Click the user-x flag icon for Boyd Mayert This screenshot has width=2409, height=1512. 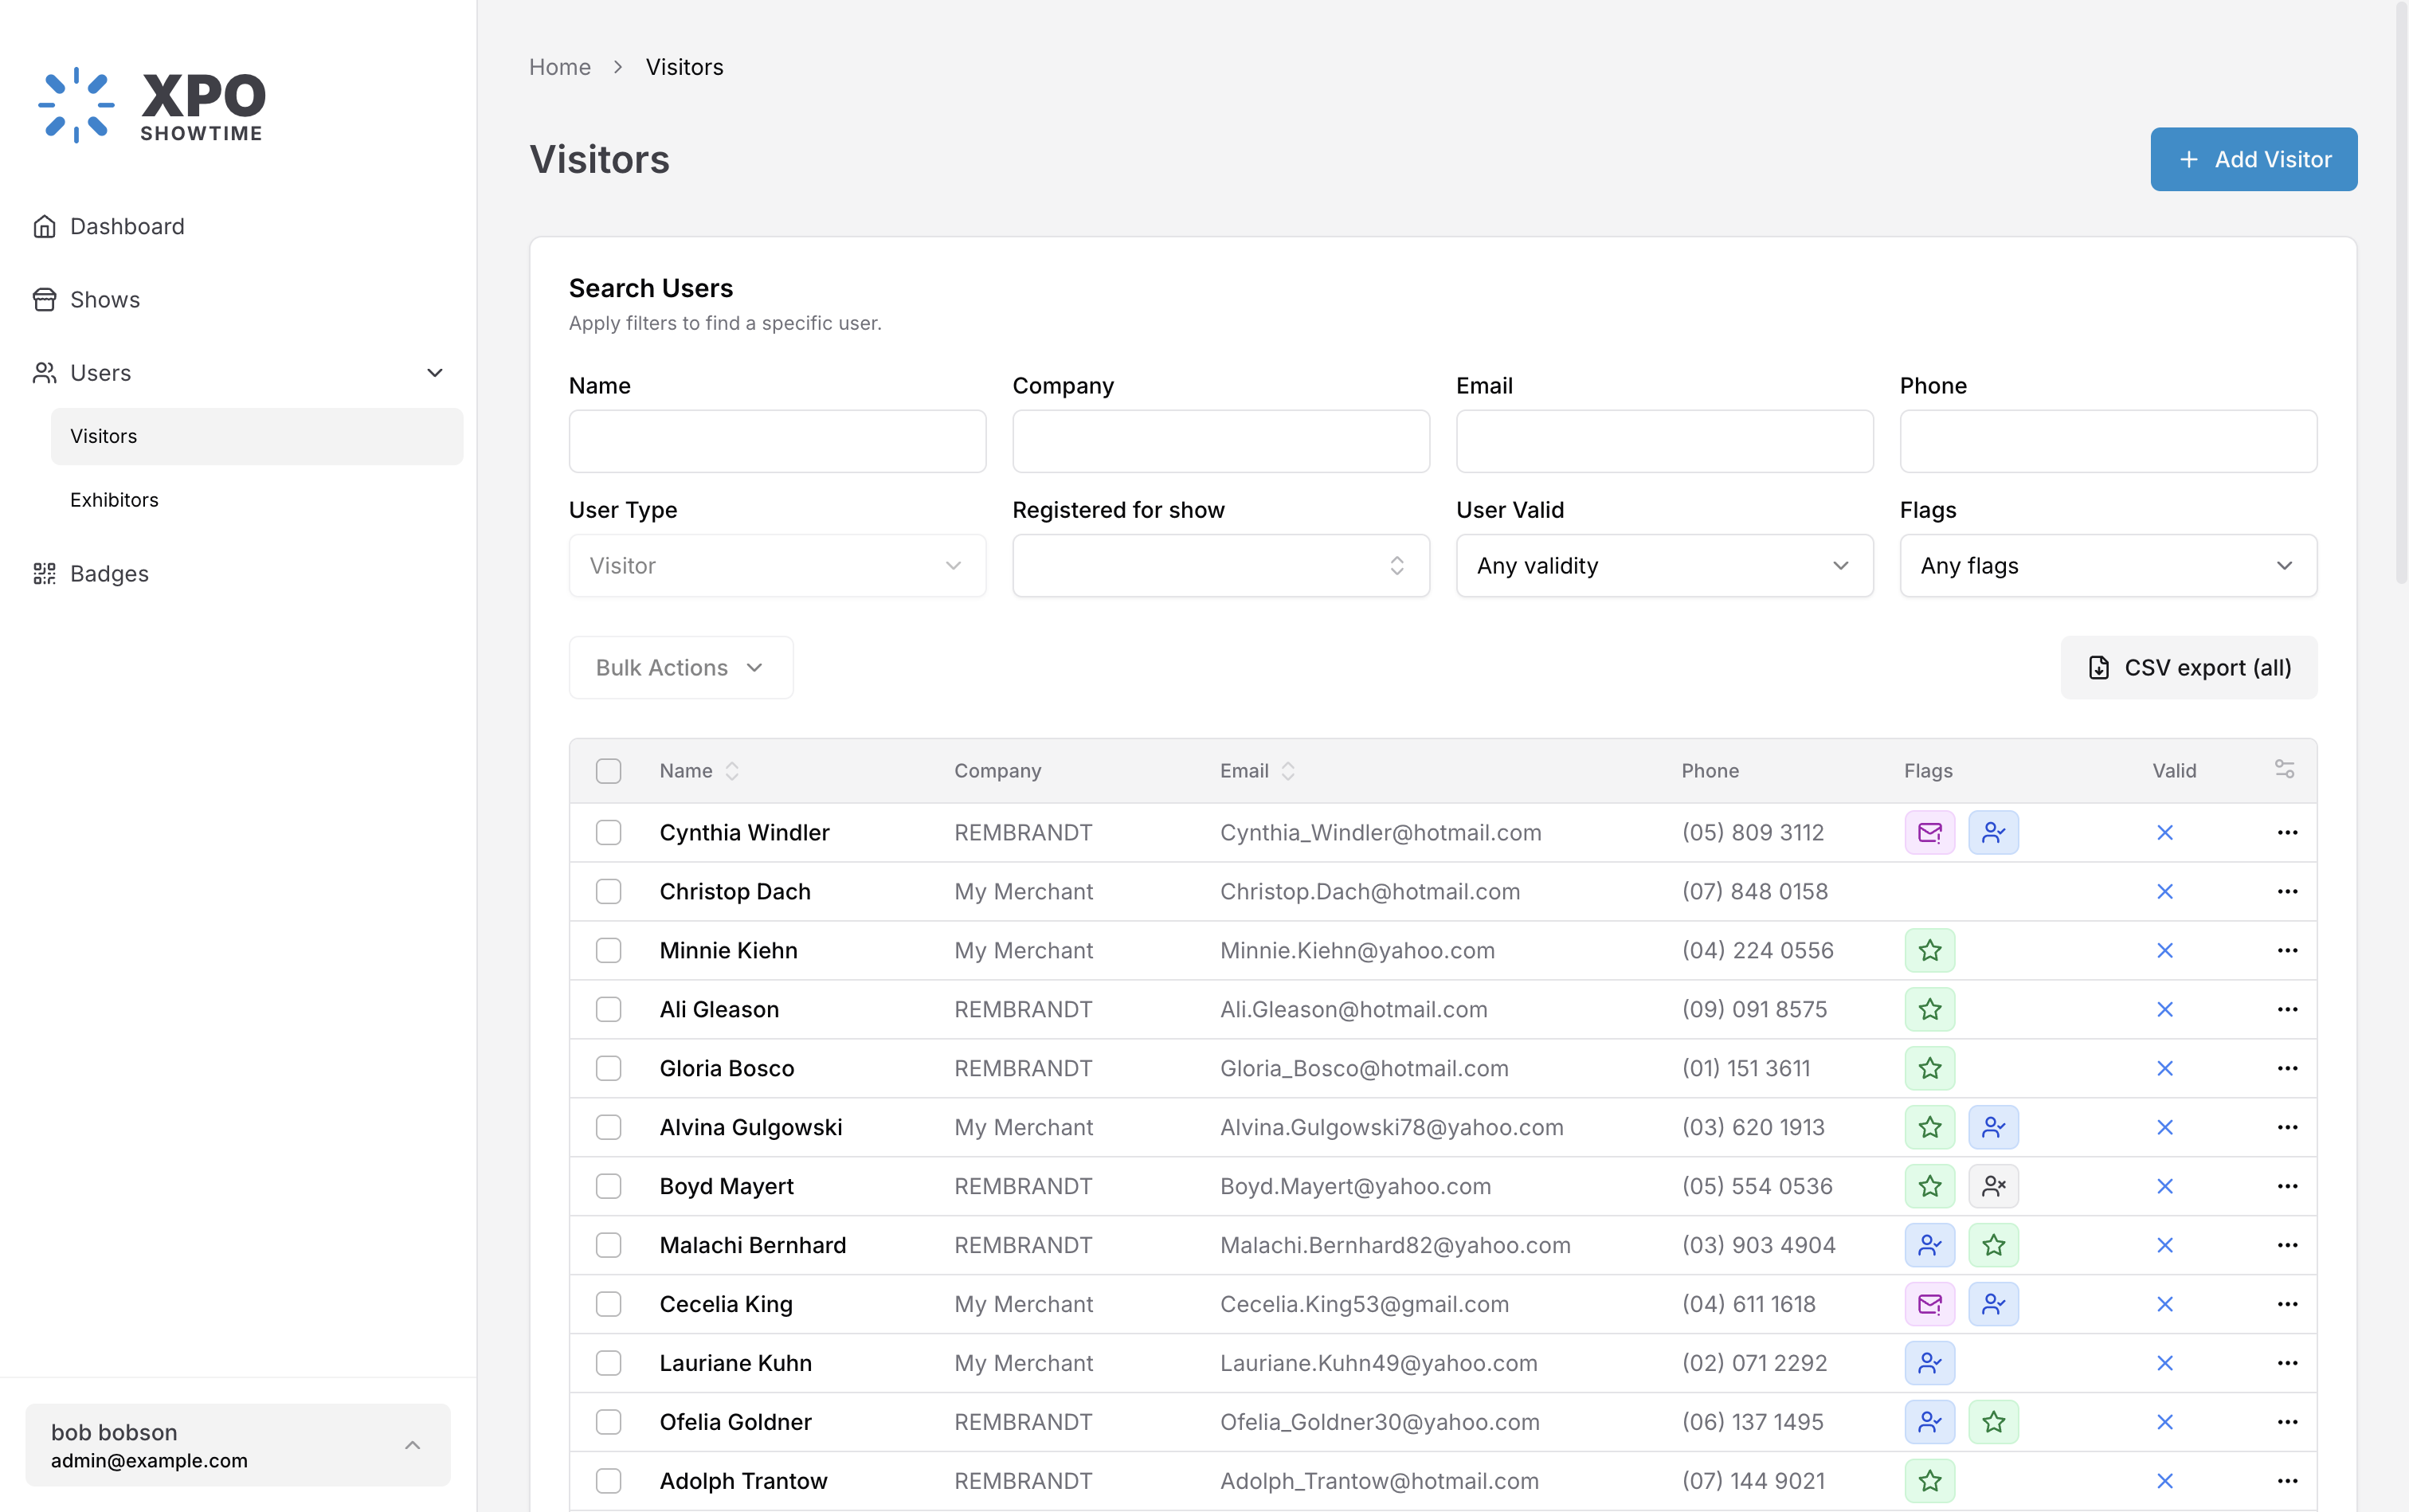[1993, 1186]
